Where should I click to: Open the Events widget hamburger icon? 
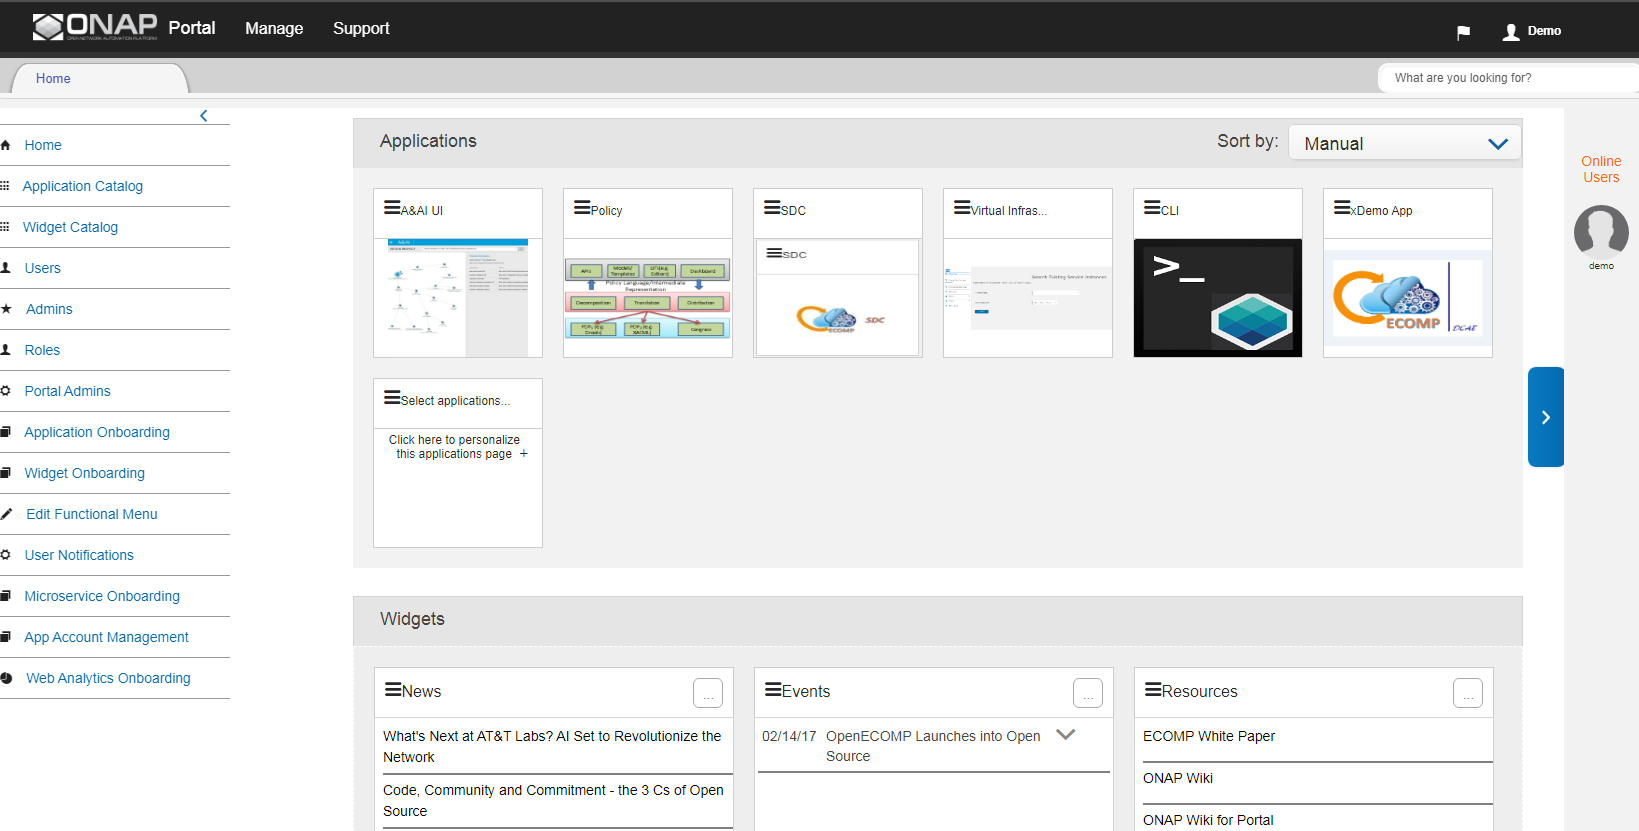tap(773, 689)
